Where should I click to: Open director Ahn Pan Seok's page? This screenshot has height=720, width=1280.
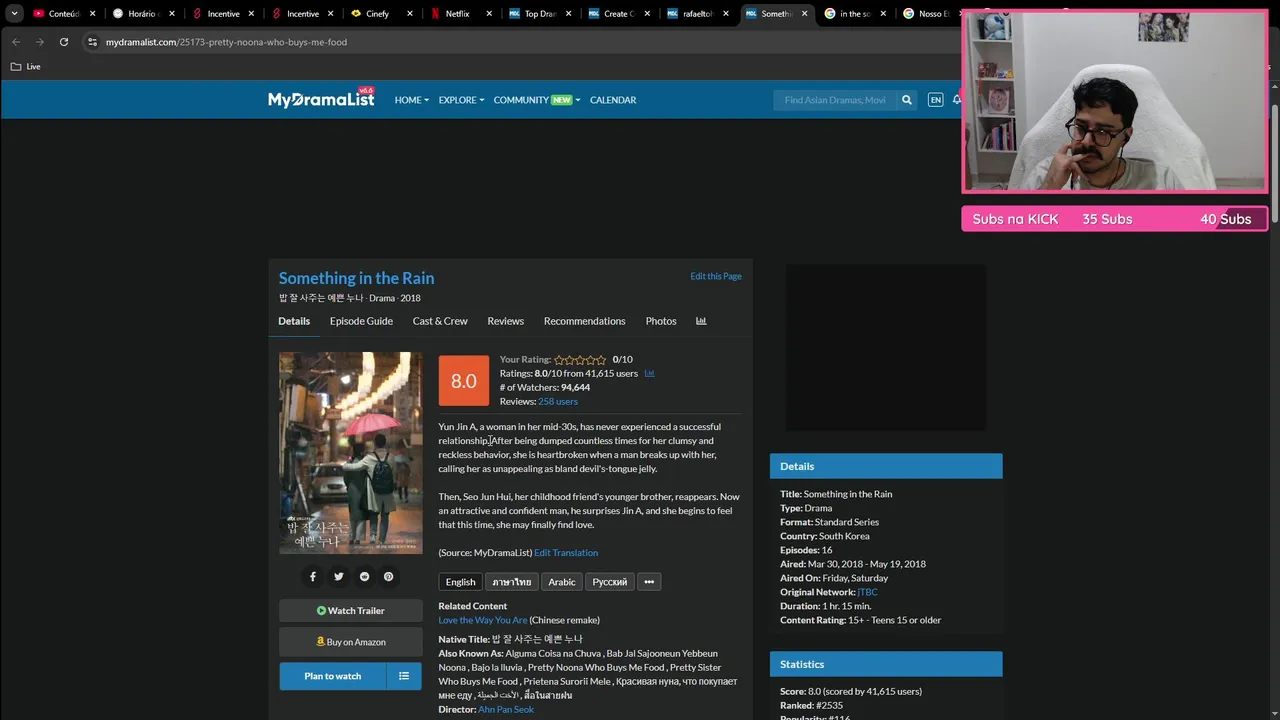tap(506, 709)
